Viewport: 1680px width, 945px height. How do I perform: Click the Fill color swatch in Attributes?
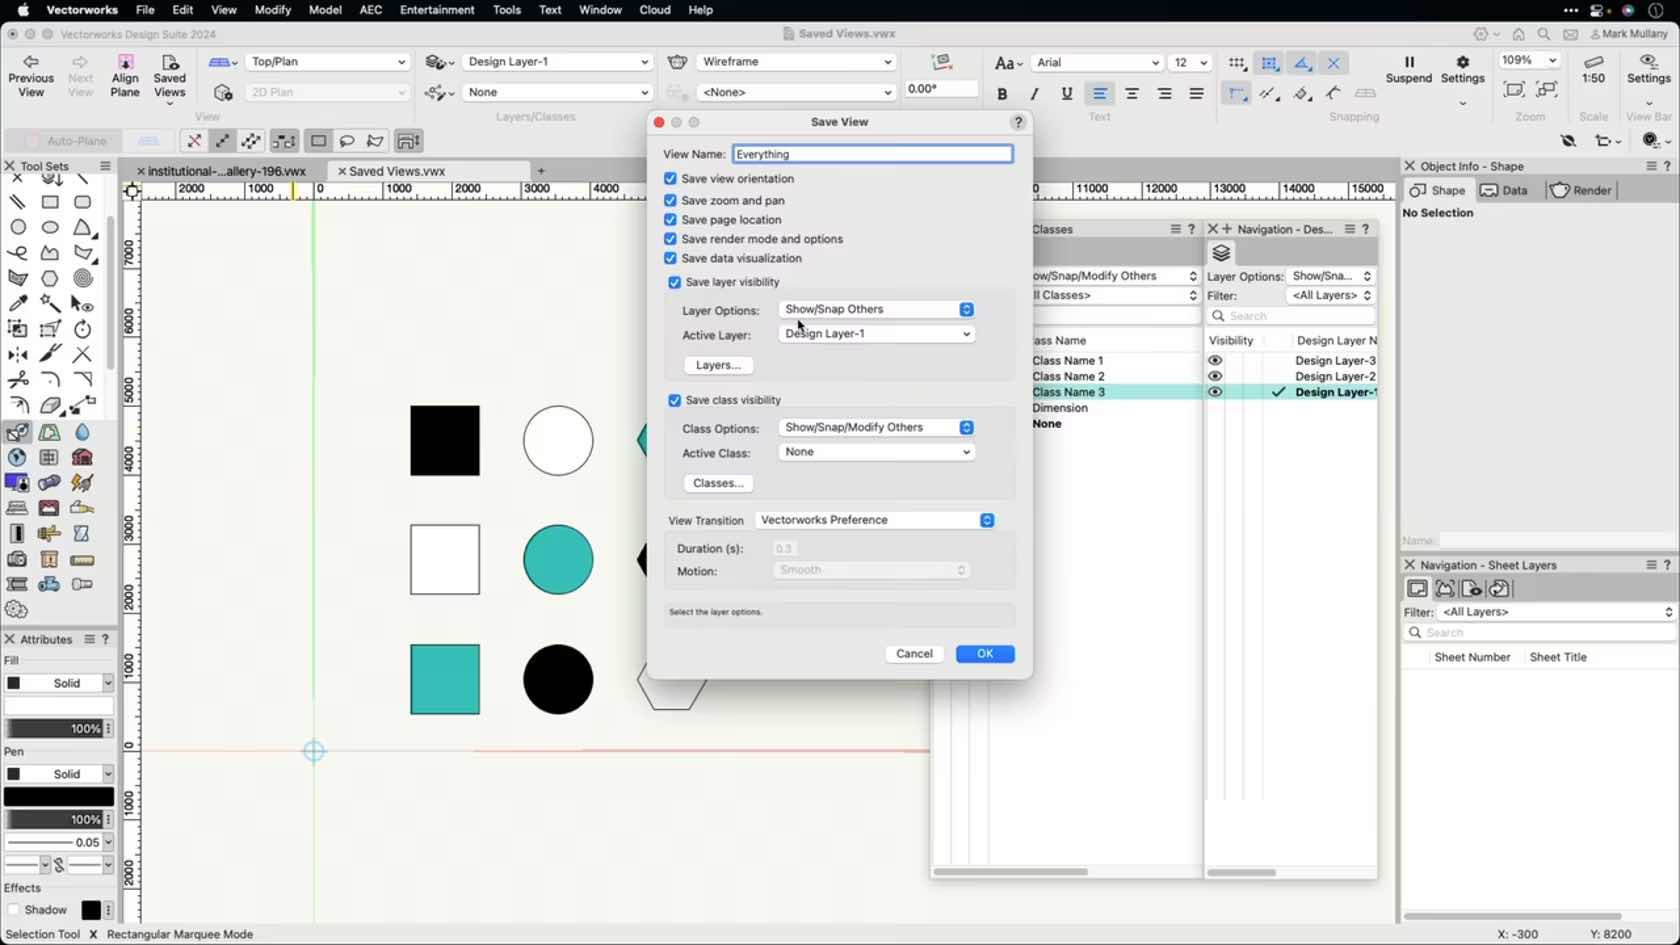click(x=59, y=706)
